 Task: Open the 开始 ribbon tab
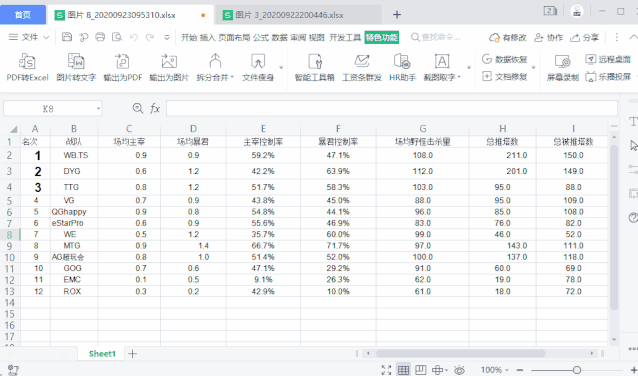(189, 37)
